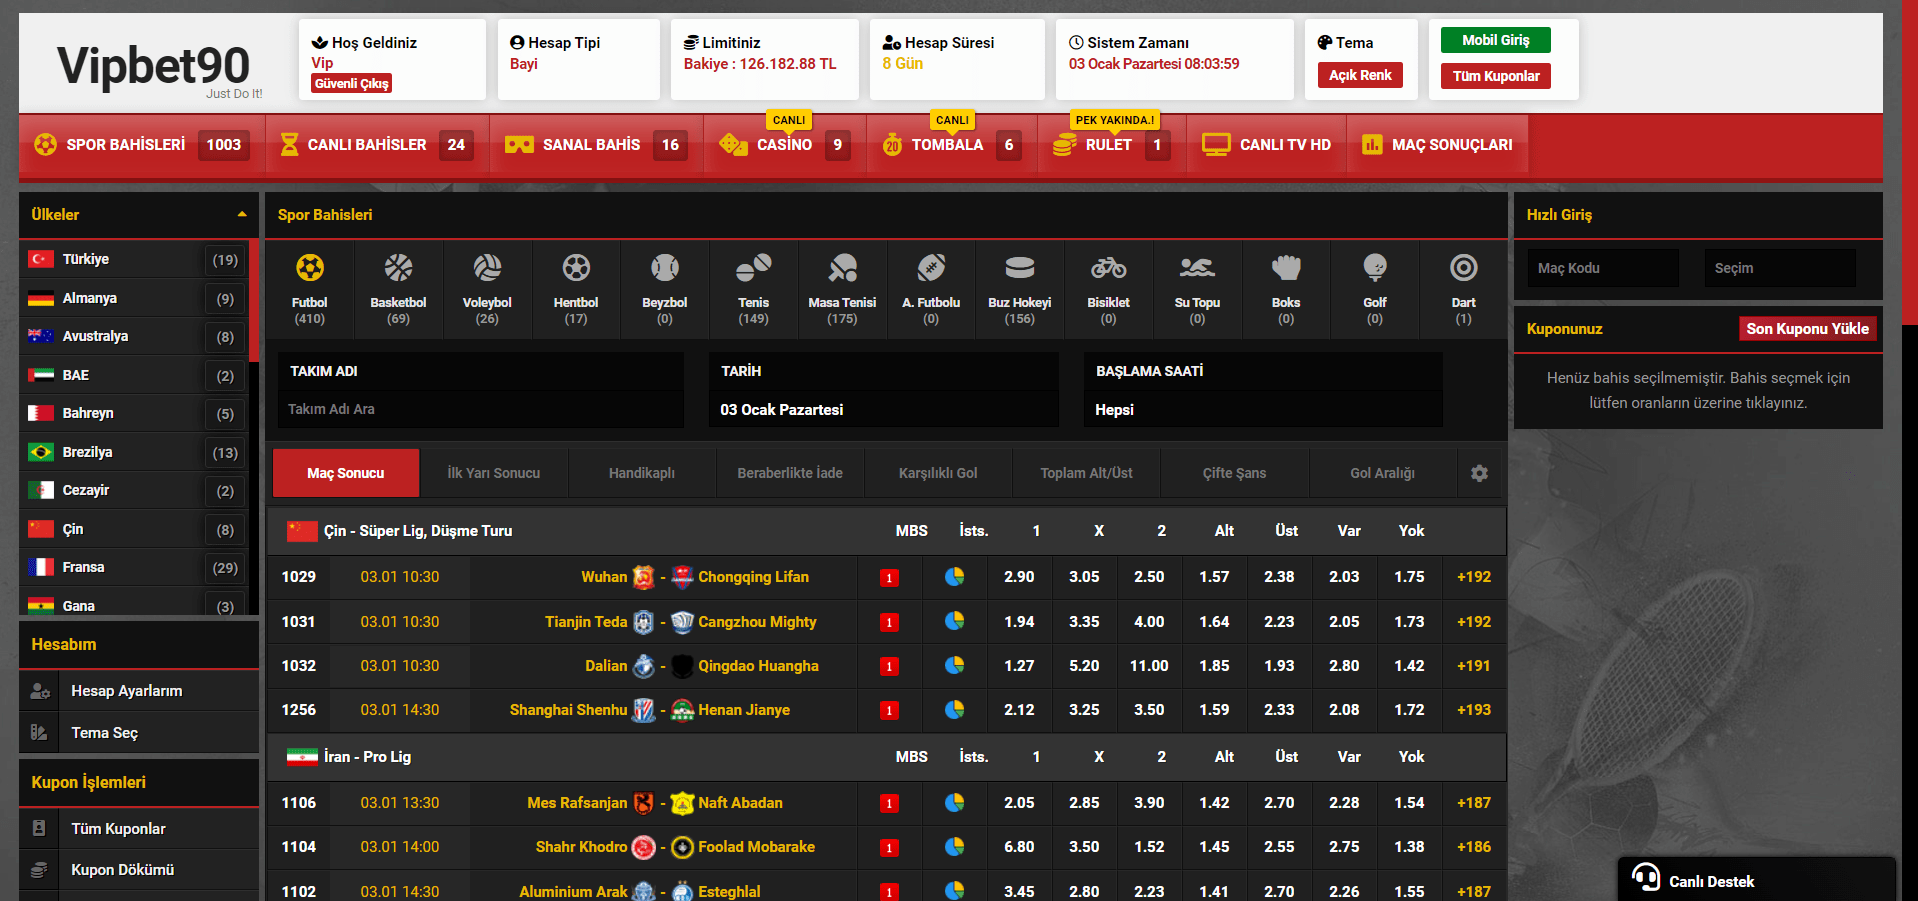Switch to Karşılıklı Gol tab
1918x901 pixels.
pyautogui.click(x=938, y=473)
